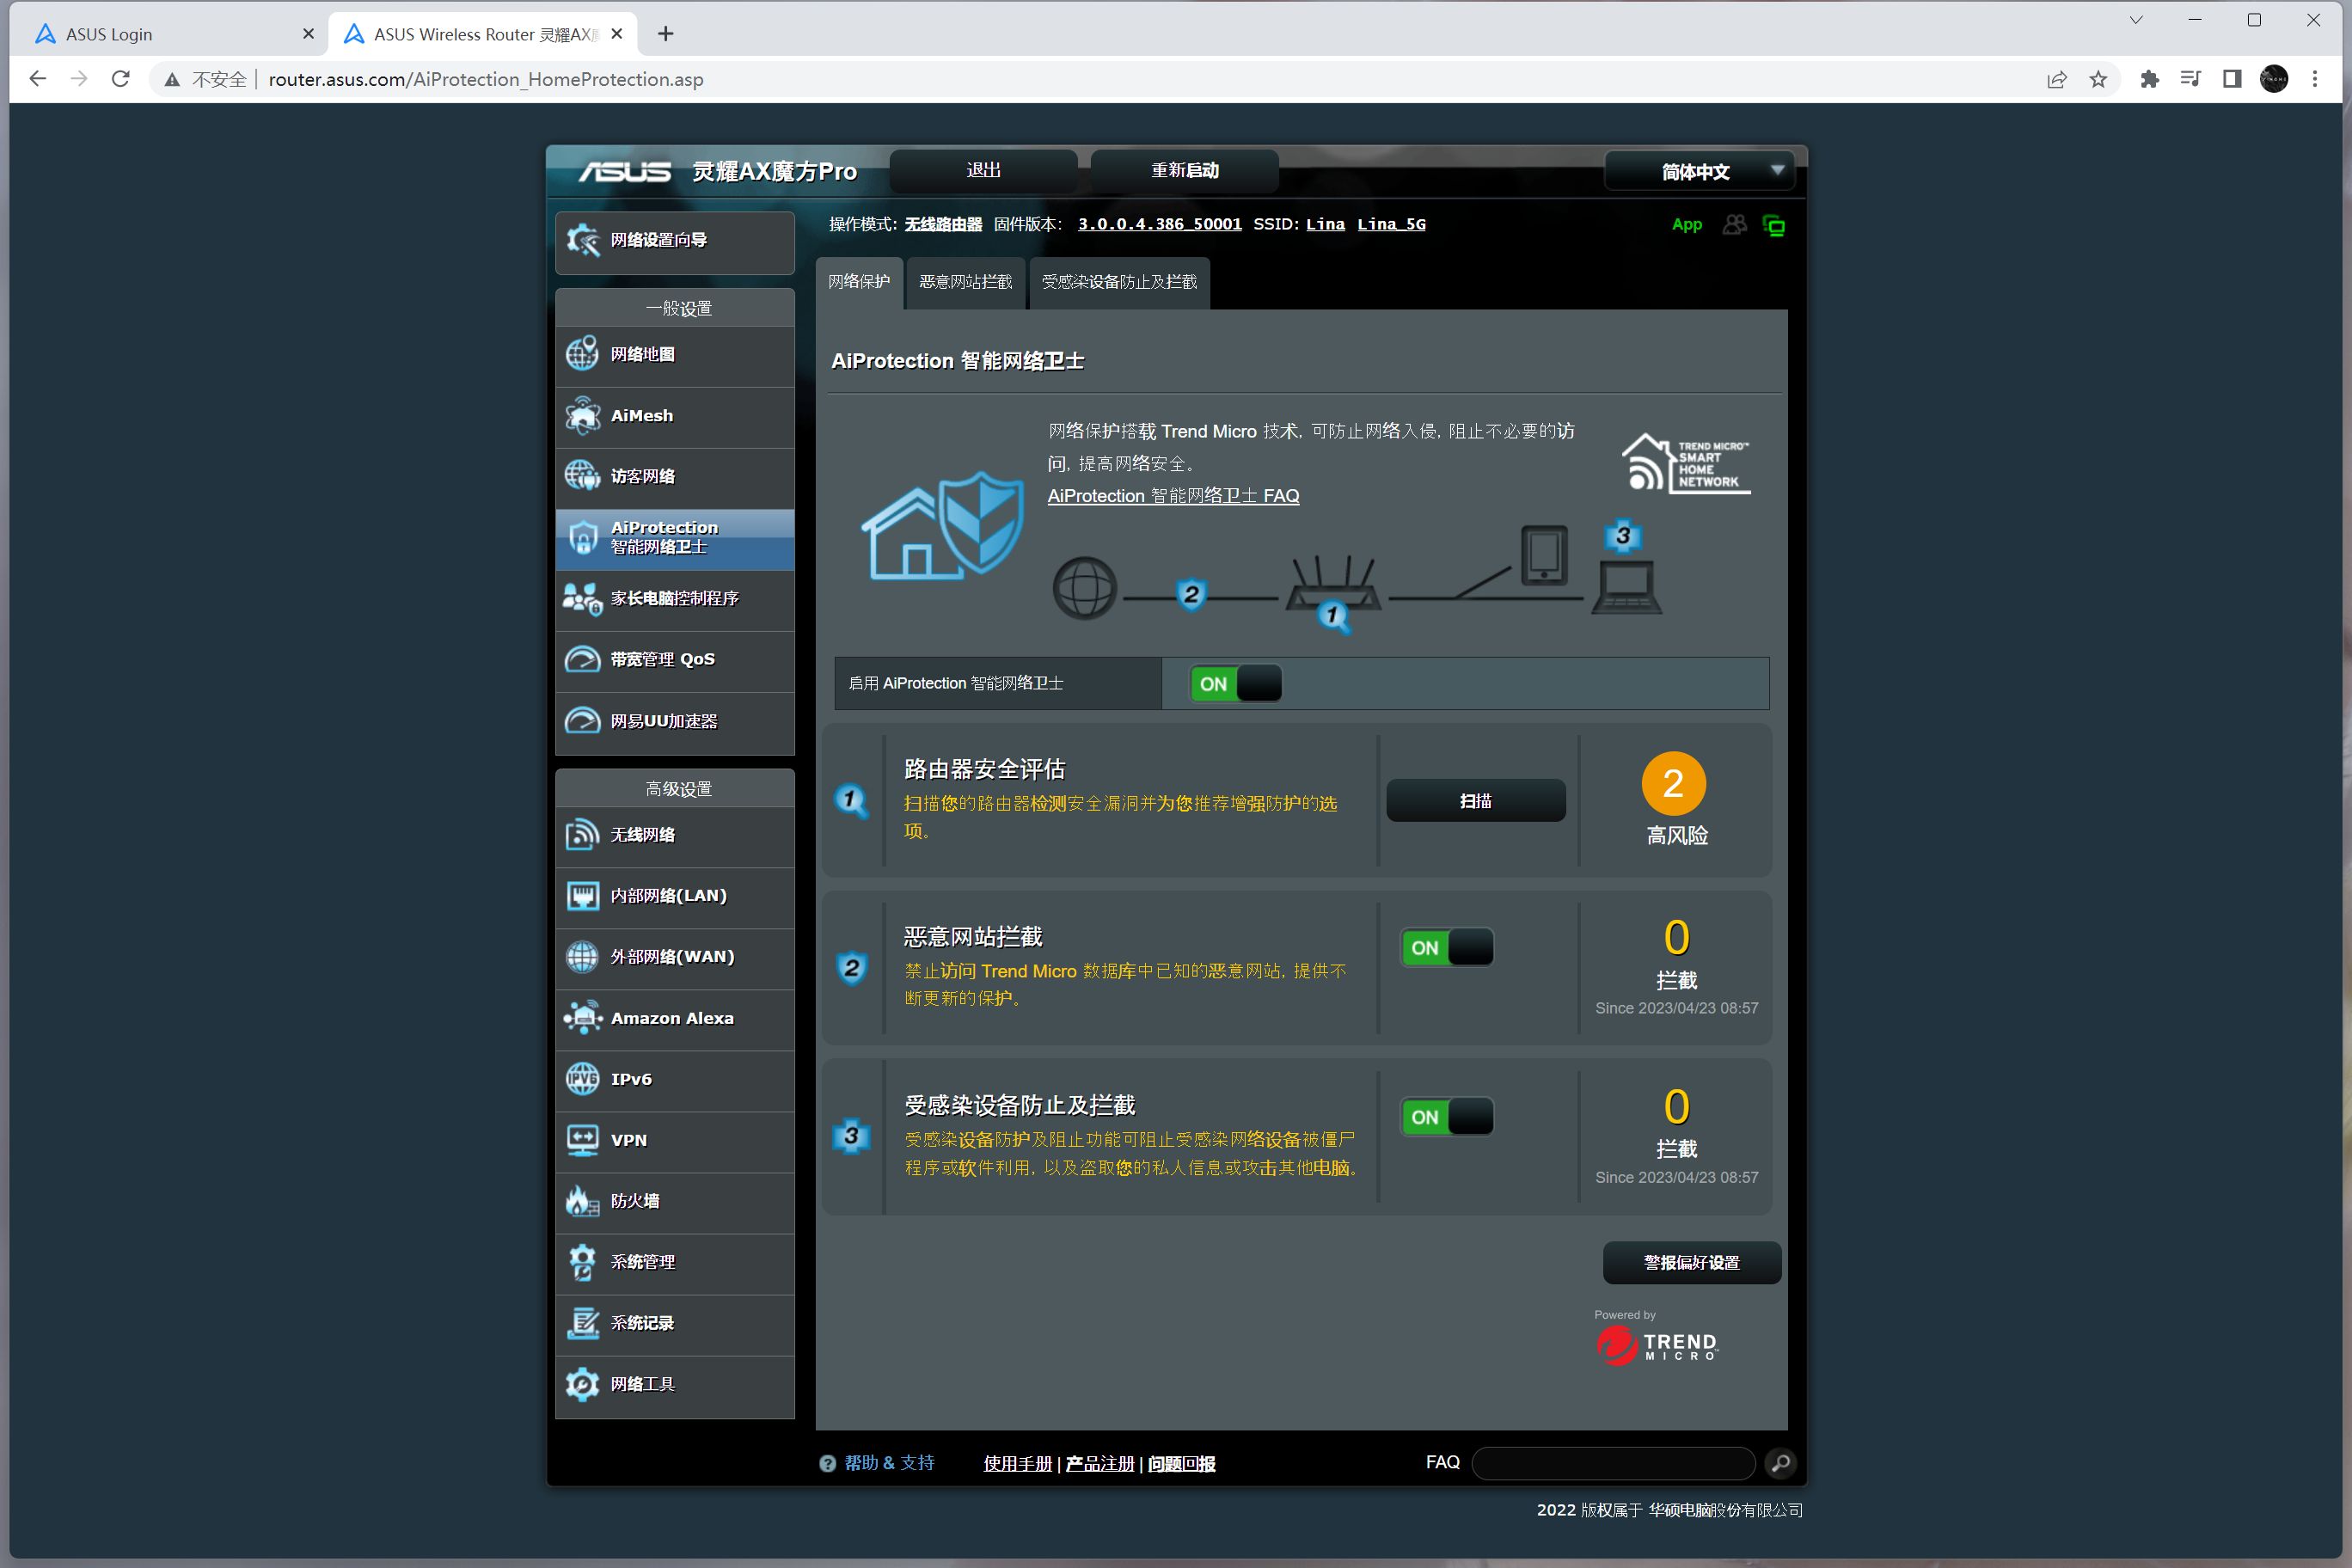Viewport: 2352px width, 1568px height.
Task: Toggle the Enable AiProtection (启用 AiProtection) switch
Action: (1235, 684)
